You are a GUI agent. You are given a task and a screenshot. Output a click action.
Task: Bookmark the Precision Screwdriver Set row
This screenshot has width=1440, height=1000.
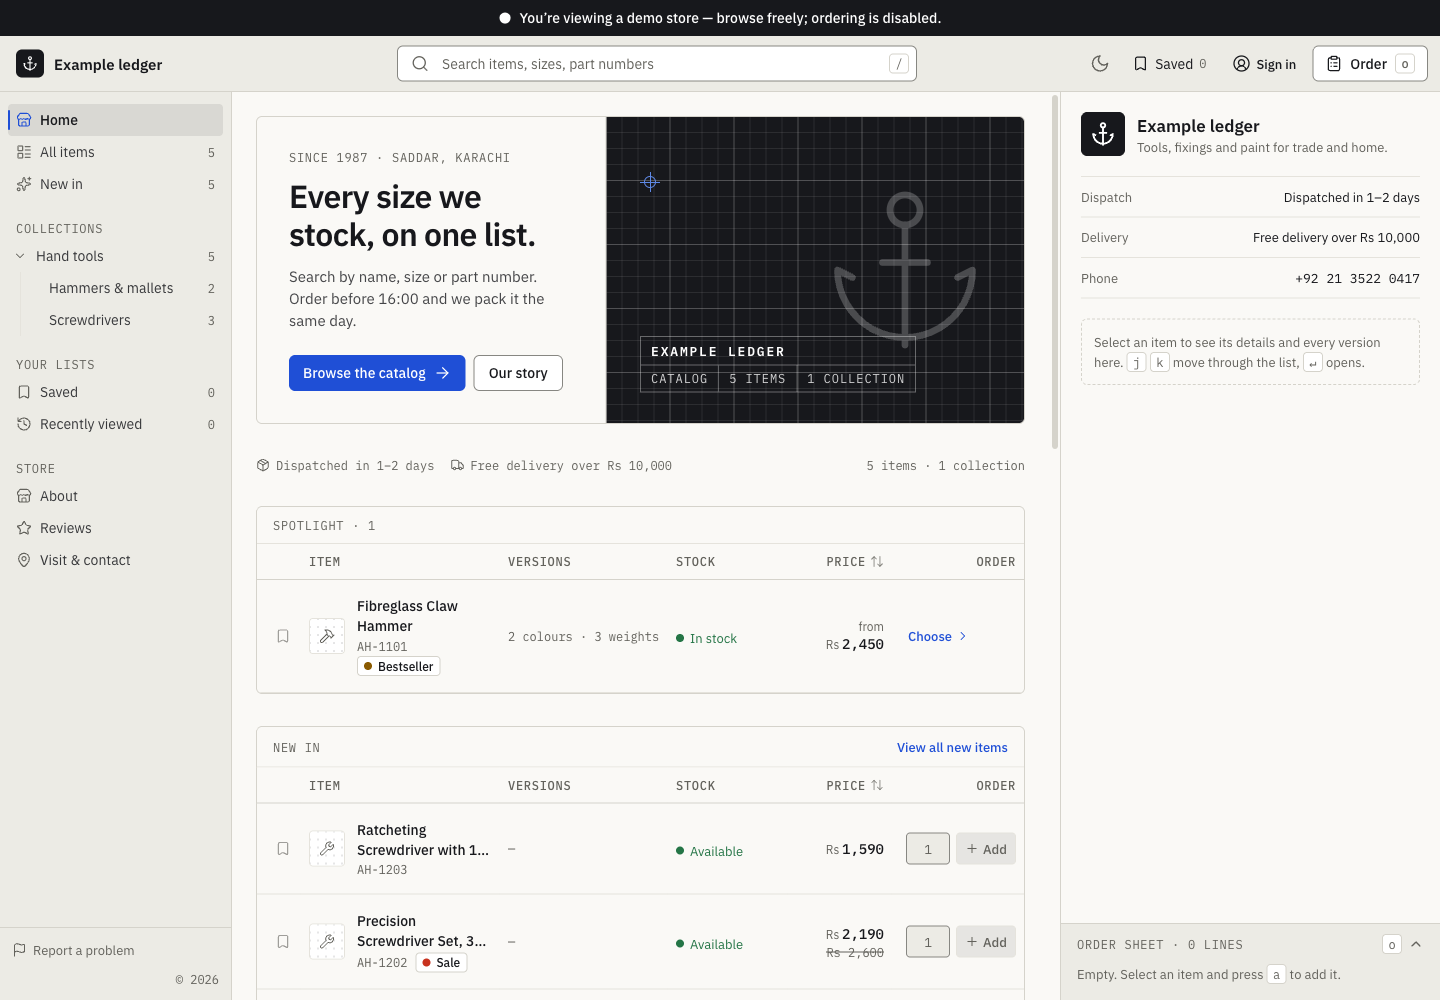[x=283, y=942]
